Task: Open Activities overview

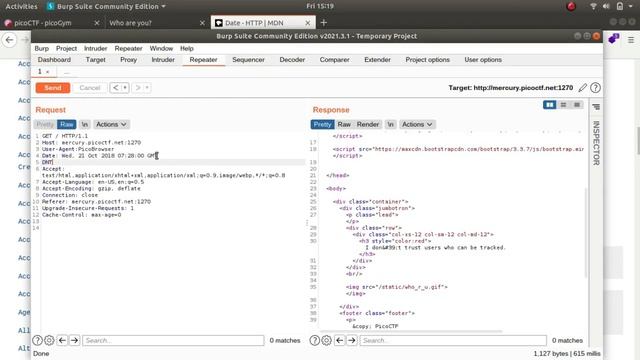Action: pyautogui.click(x=21, y=6)
